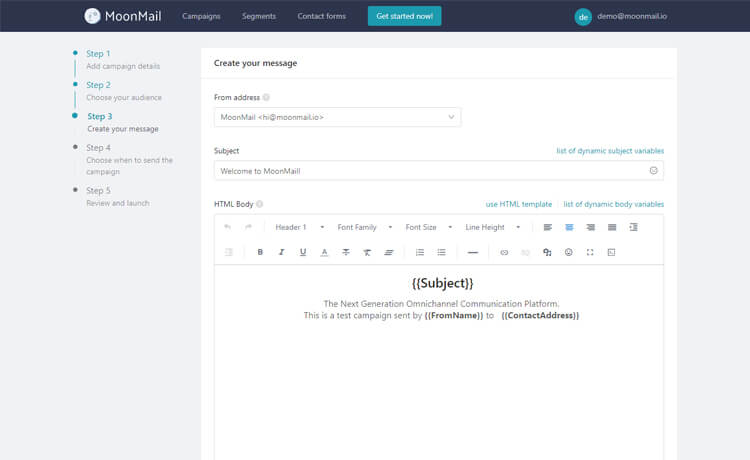
Task: Click the Get started now! button
Action: [405, 16]
